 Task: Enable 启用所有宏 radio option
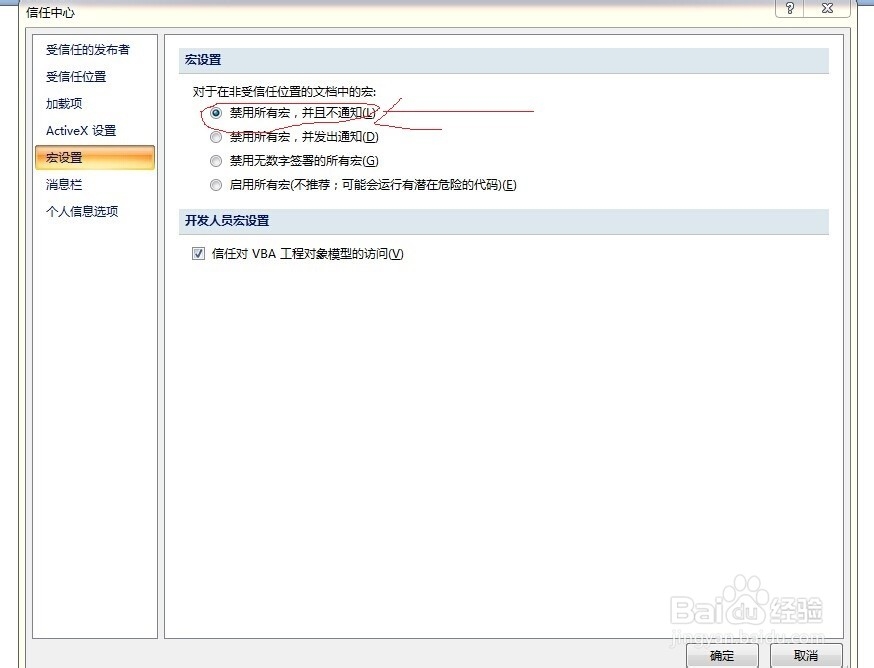tap(216, 184)
